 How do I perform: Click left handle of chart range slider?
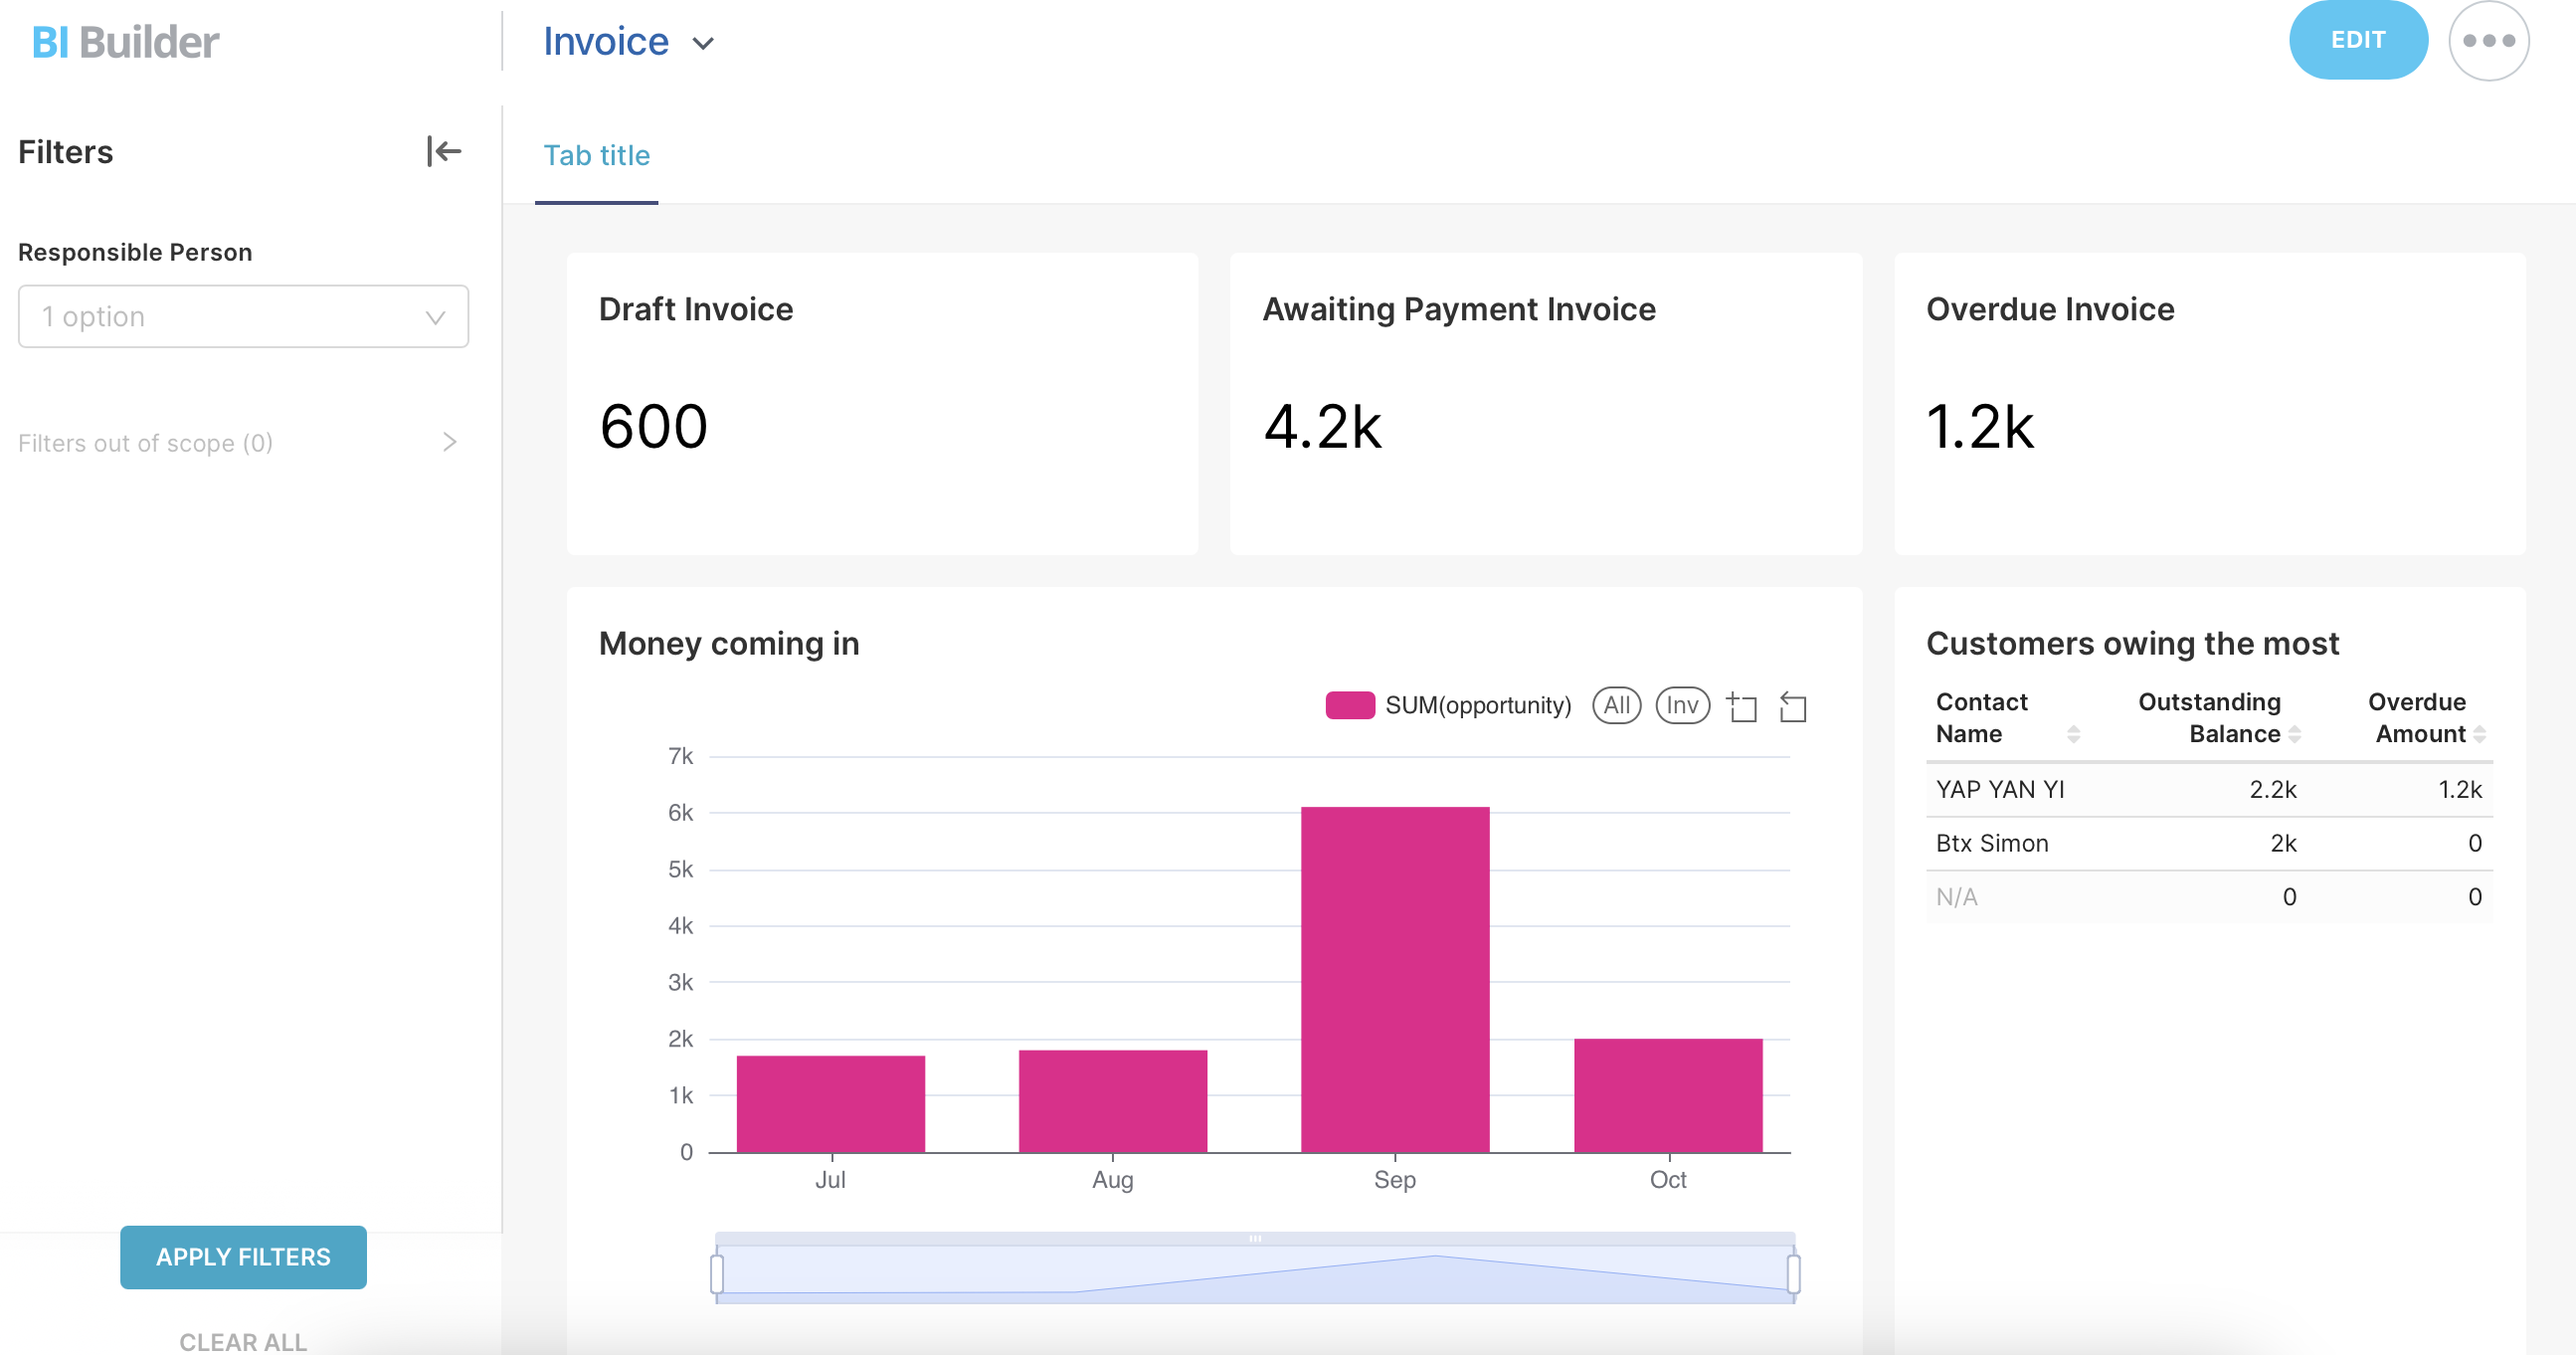[x=717, y=1274]
